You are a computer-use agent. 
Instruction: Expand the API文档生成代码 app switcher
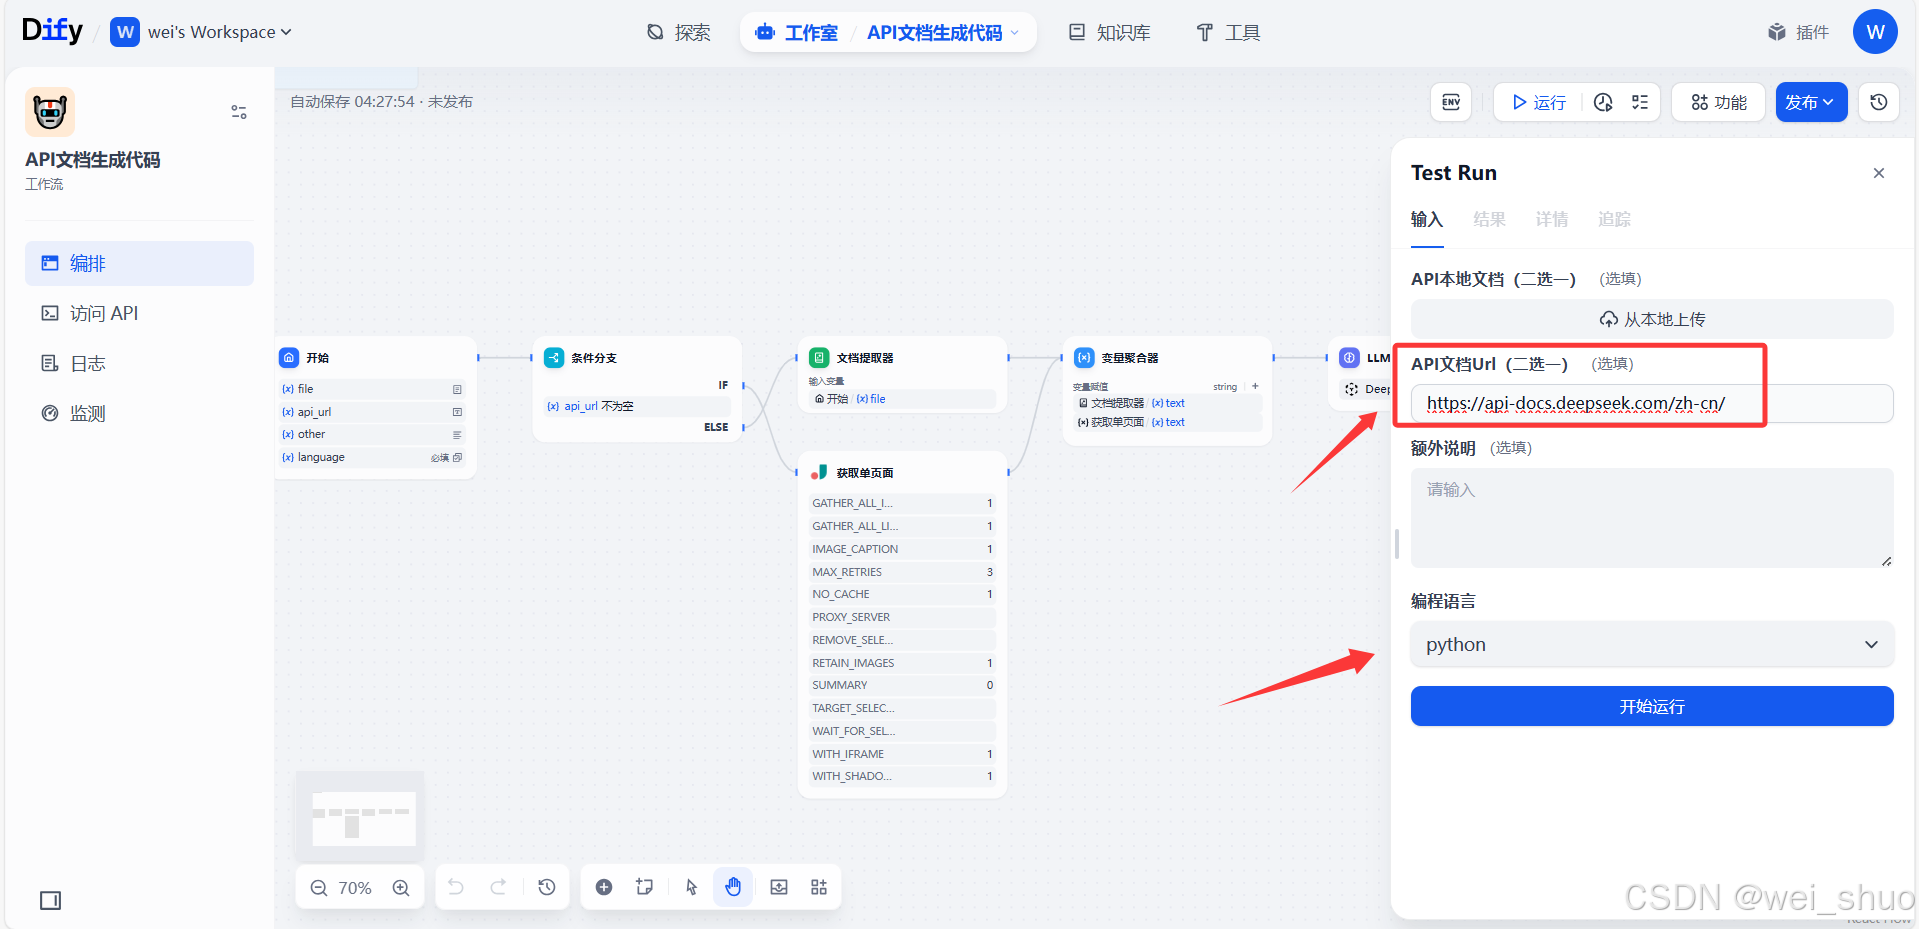[x=943, y=33]
